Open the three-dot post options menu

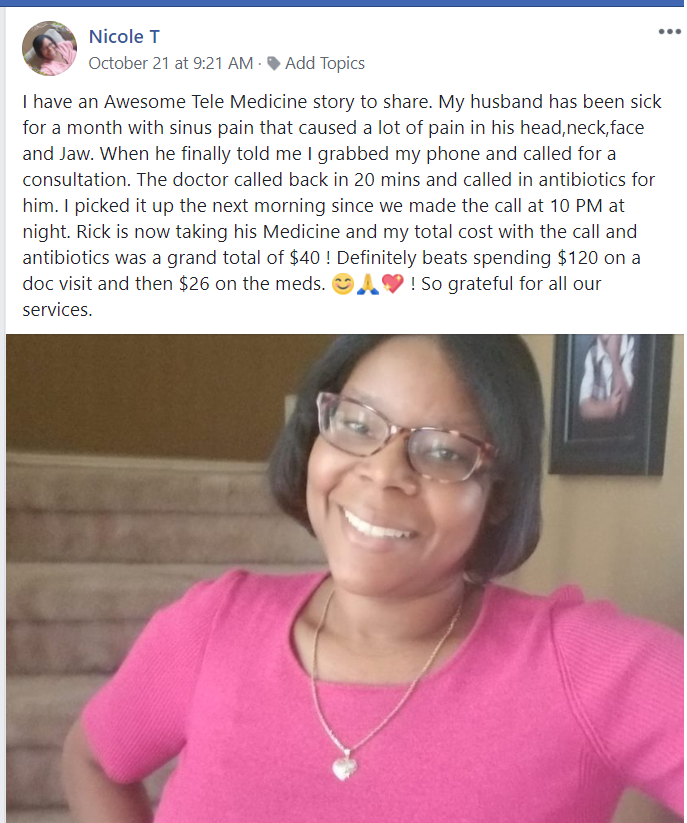tap(669, 32)
